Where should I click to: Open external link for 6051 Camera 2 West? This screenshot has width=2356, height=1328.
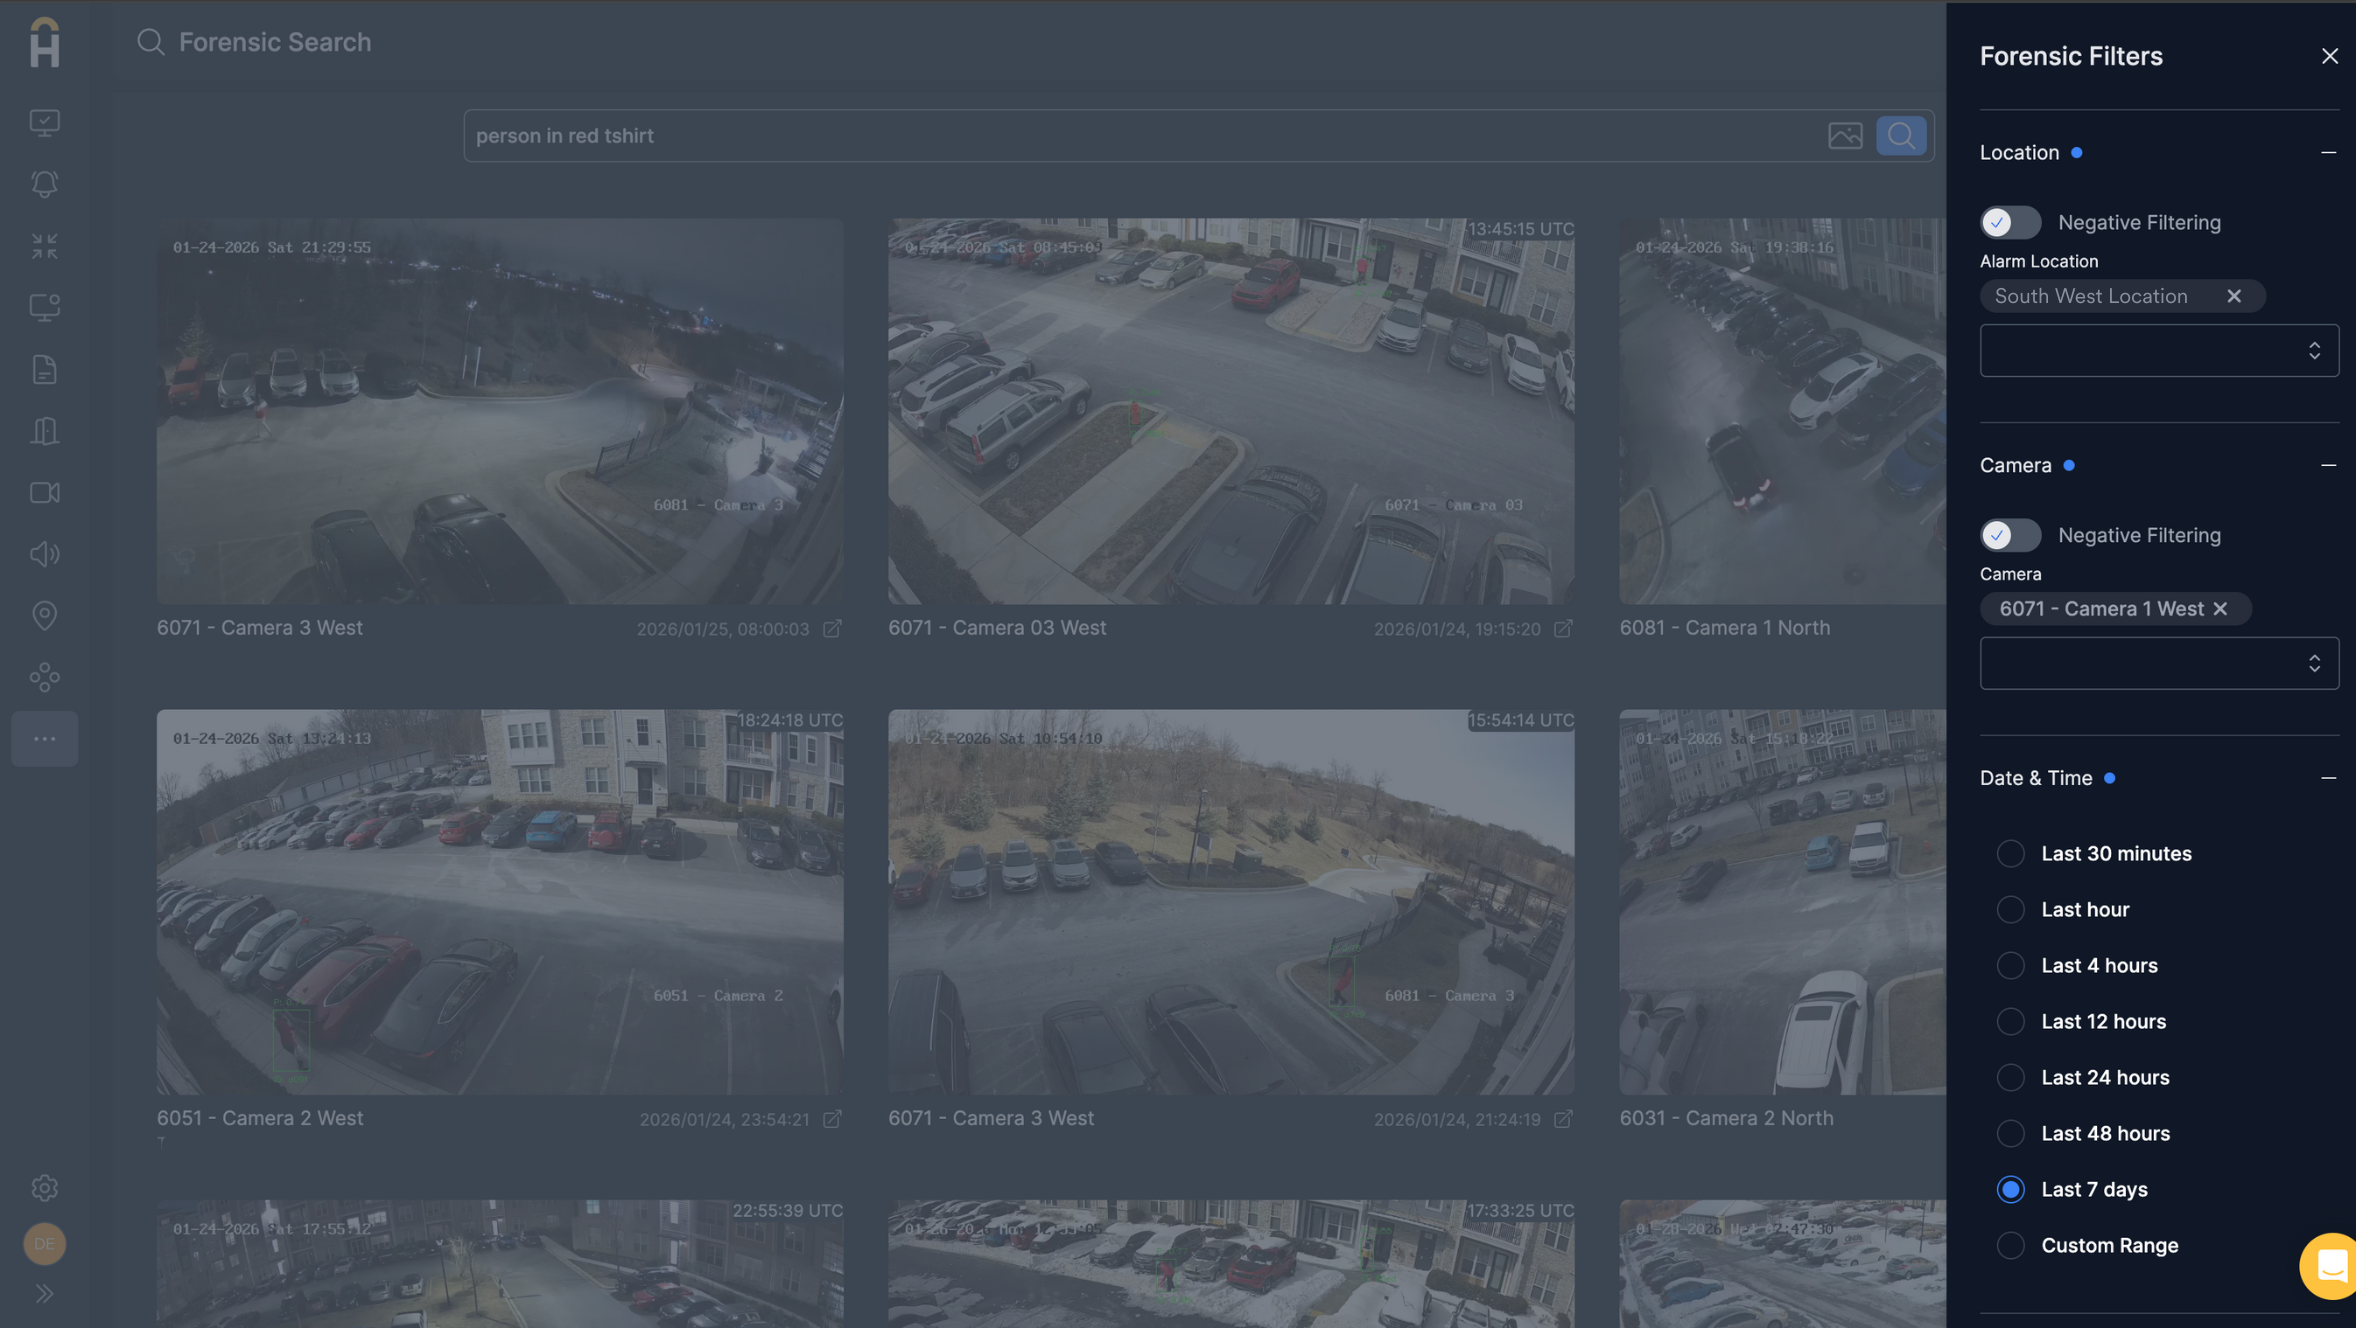tap(832, 1119)
